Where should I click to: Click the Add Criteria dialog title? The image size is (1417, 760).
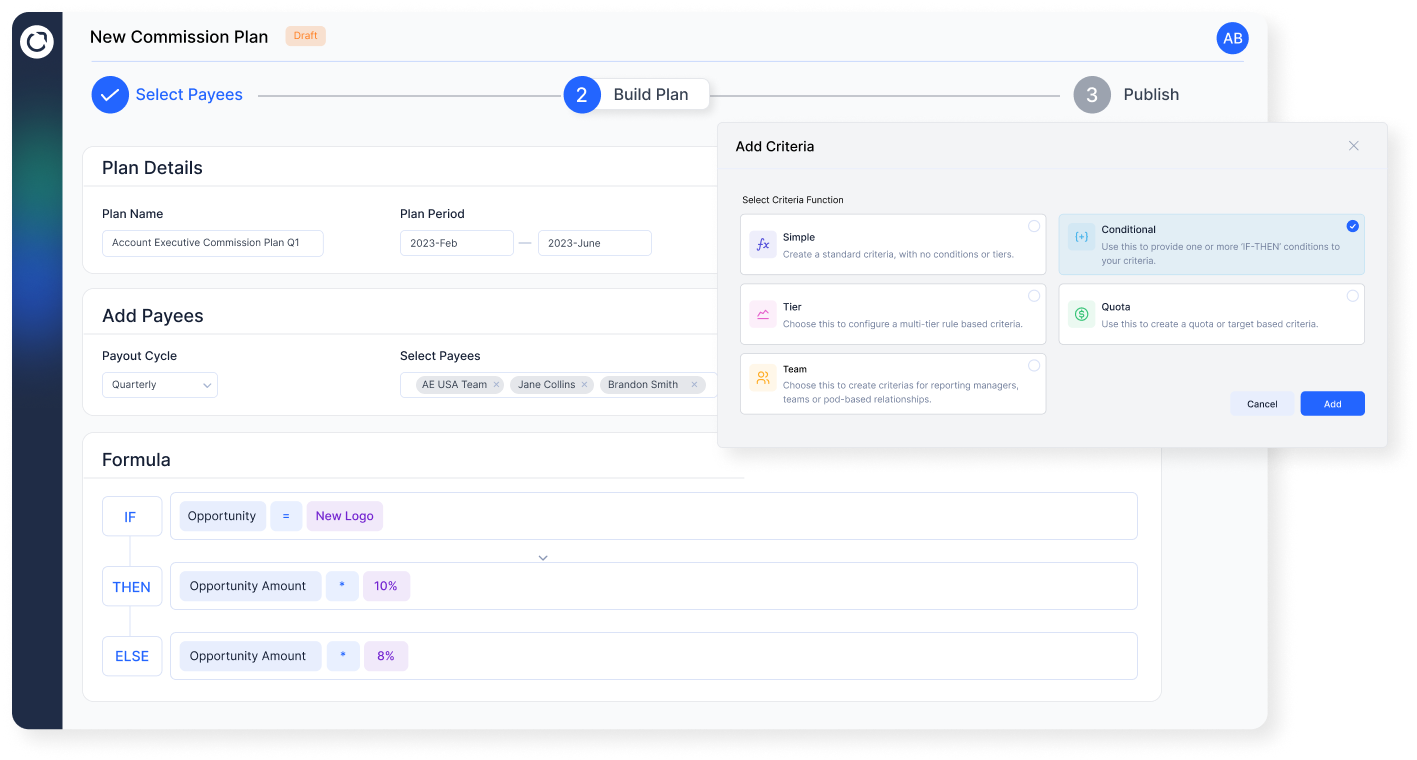pyautogui.click(x=775, y=146)
